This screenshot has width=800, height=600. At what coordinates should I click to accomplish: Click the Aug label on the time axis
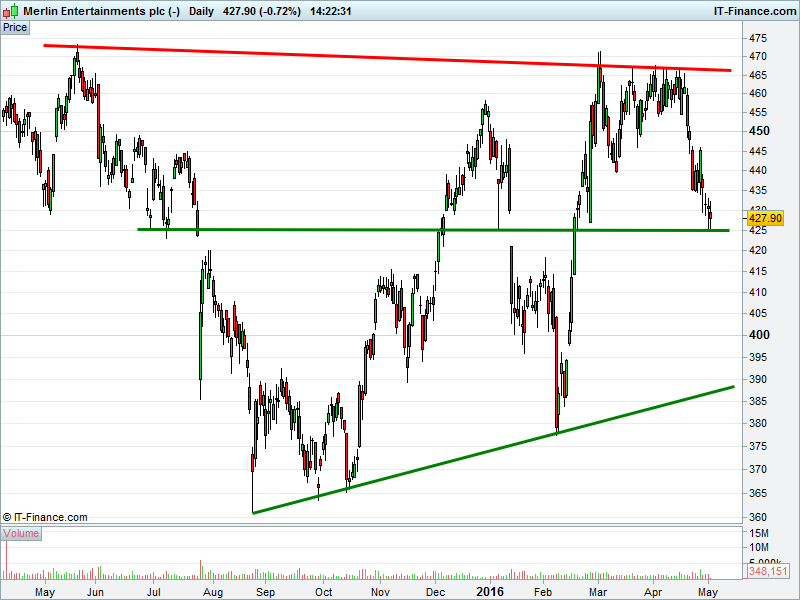click(x=213, y=592)
